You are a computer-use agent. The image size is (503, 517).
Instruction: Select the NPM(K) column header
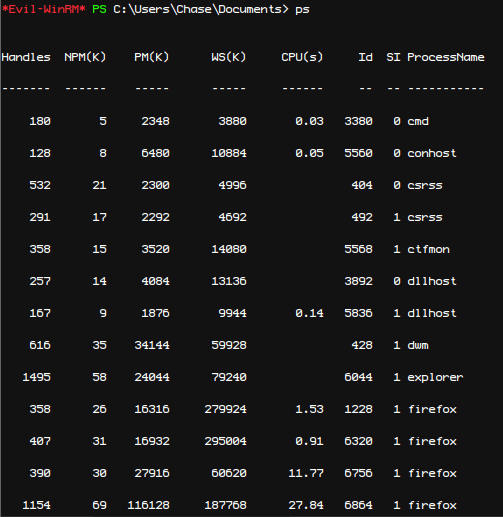pos(85,57)
